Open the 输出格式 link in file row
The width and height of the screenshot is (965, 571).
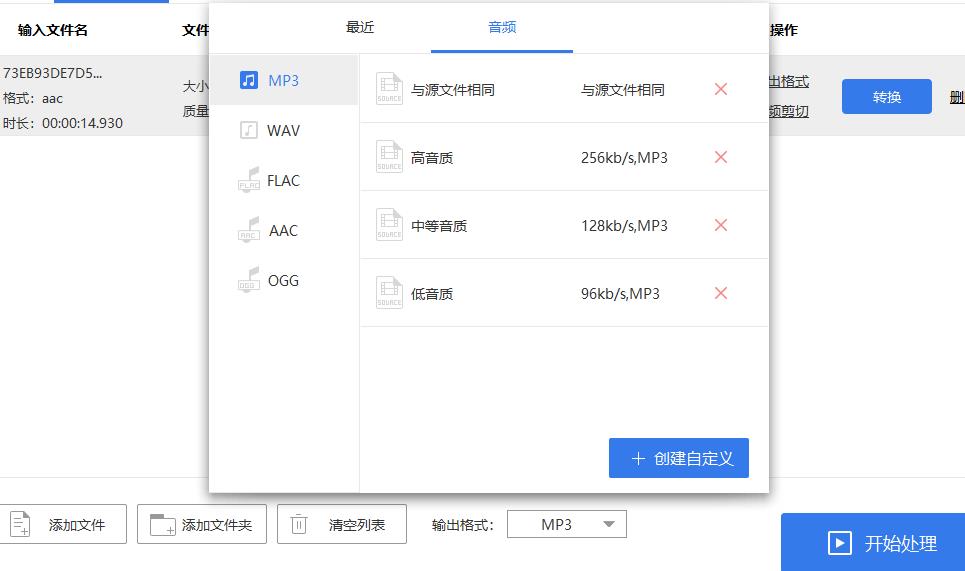(789, 81)
